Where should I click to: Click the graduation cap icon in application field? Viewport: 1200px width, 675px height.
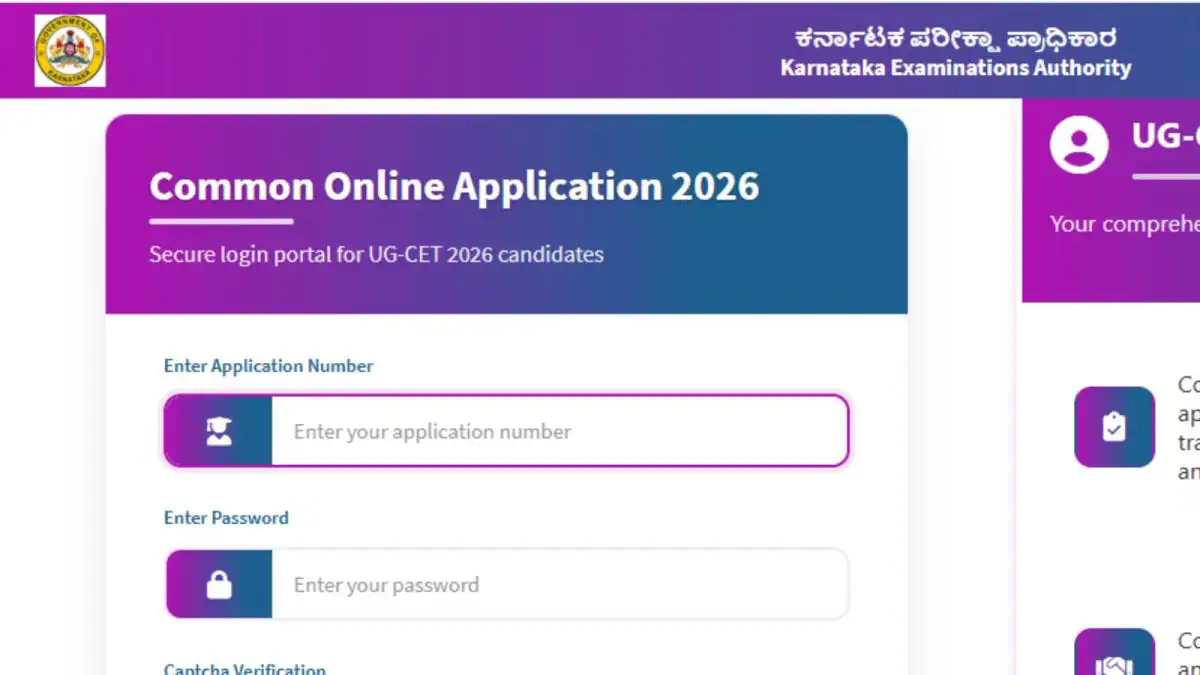point(218,430)
